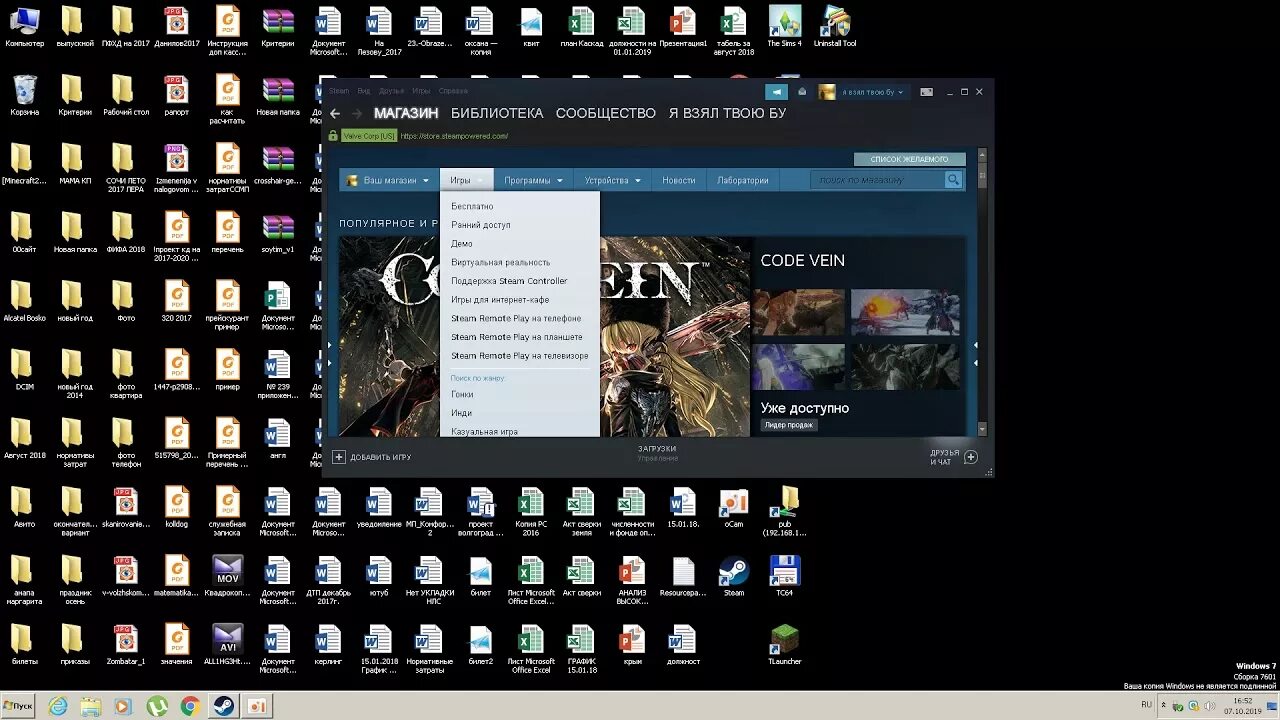Open ЗАГРУЗКИ downloads manager link

[657, 449]
